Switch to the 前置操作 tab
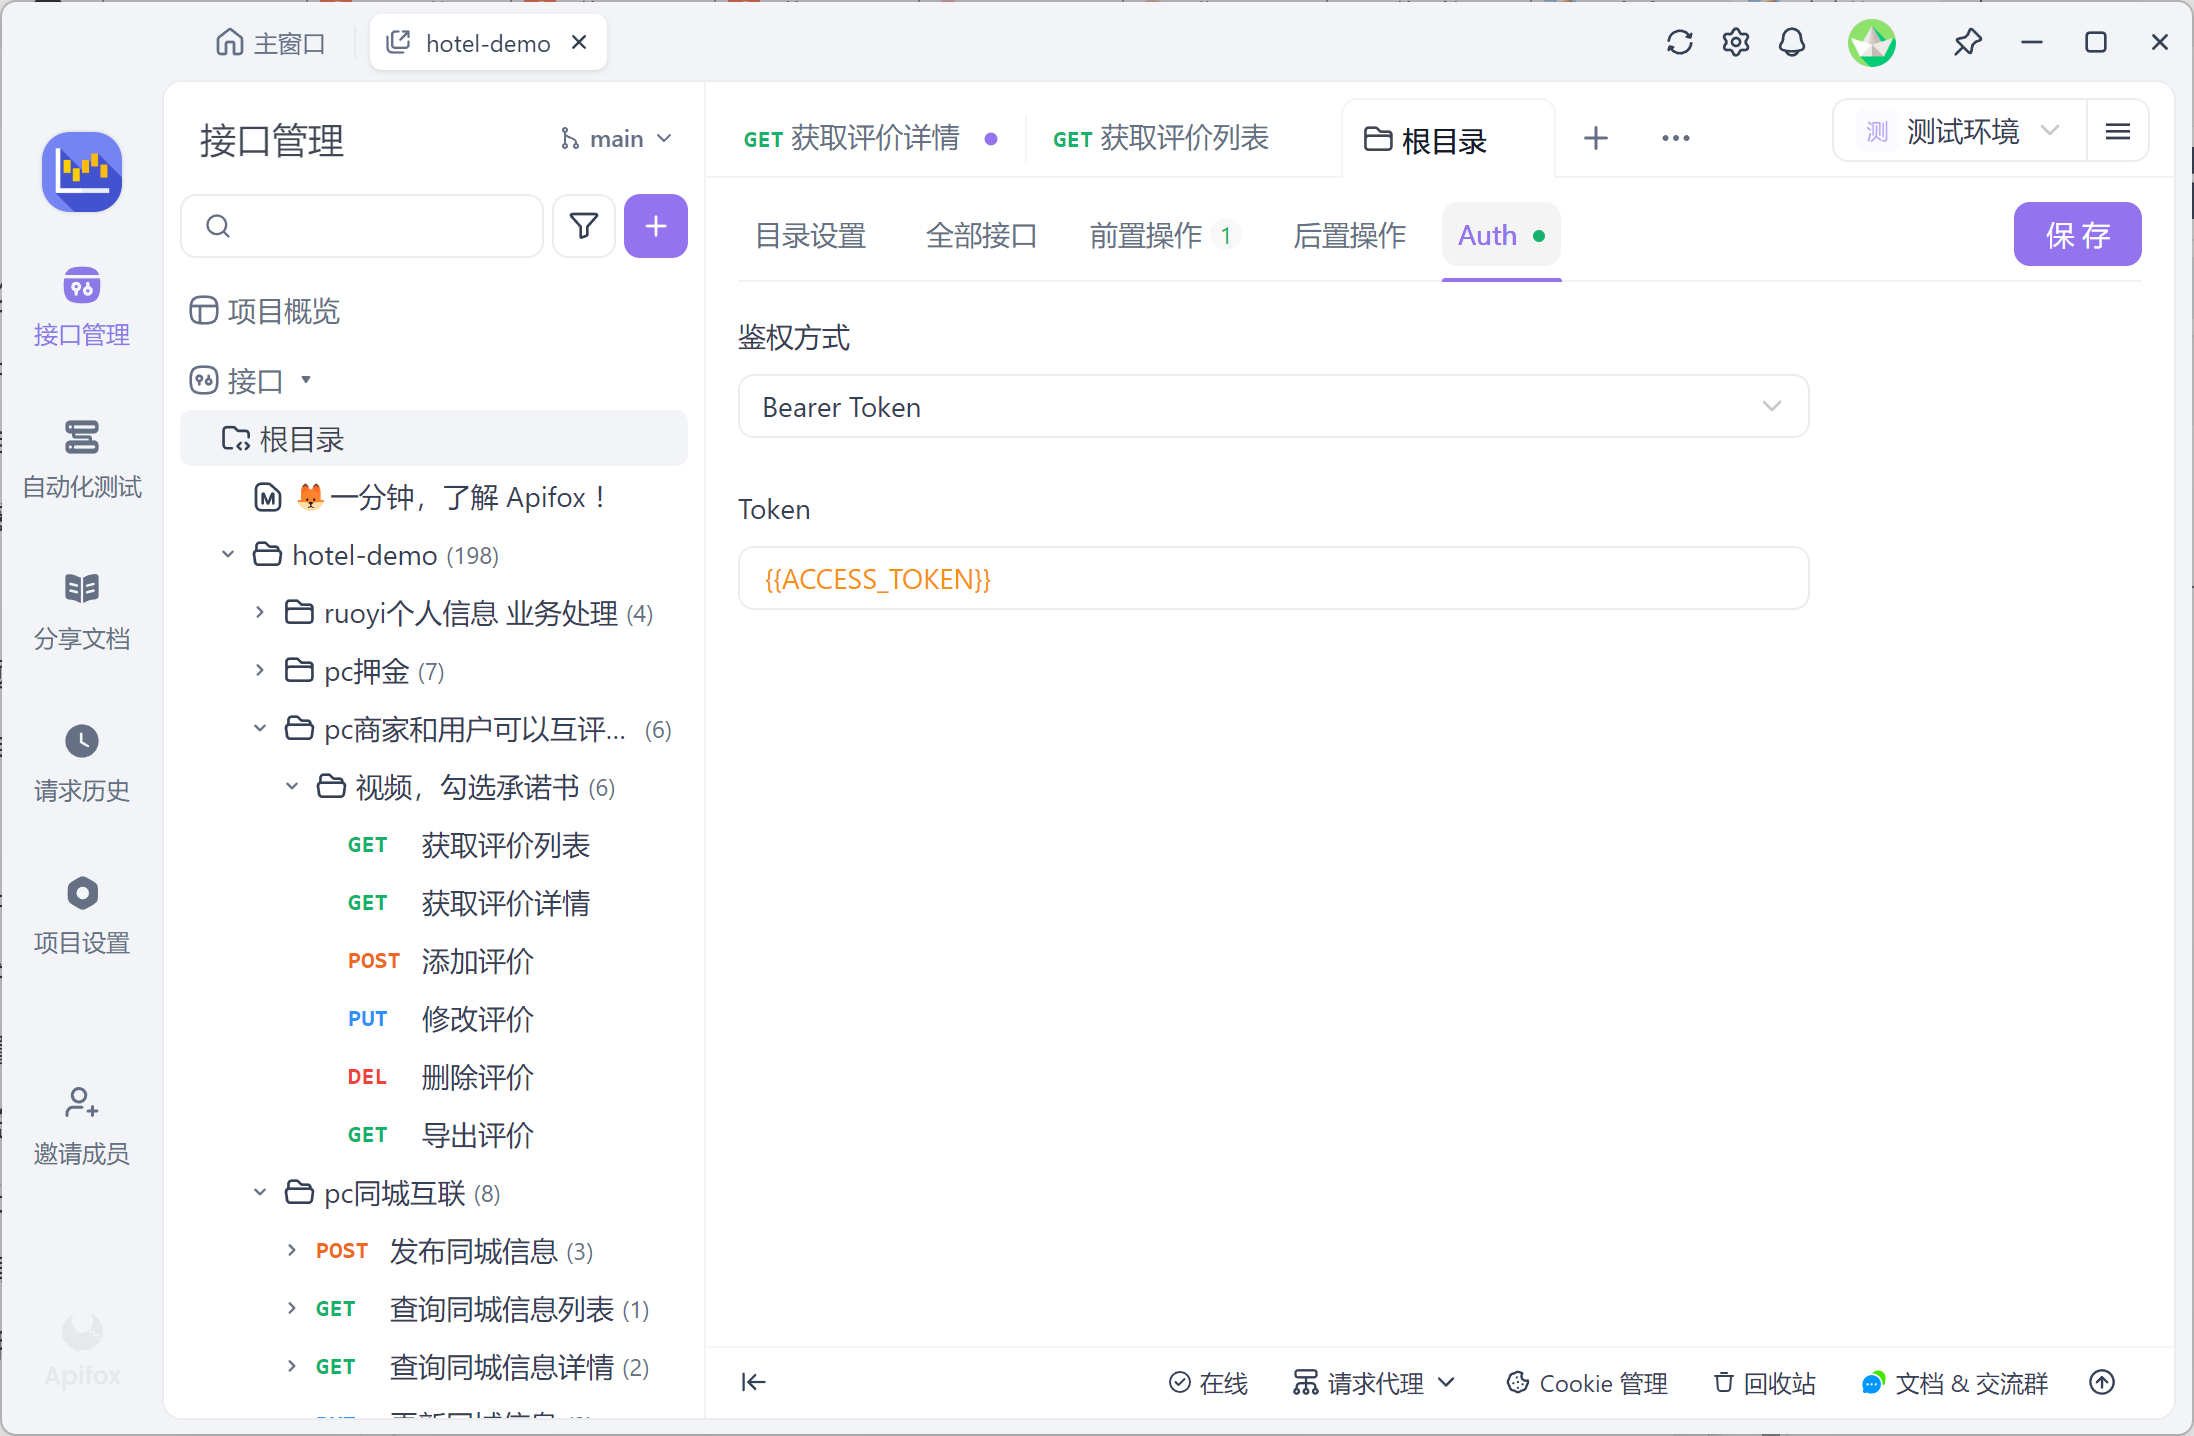 [x=1146, y=236]
